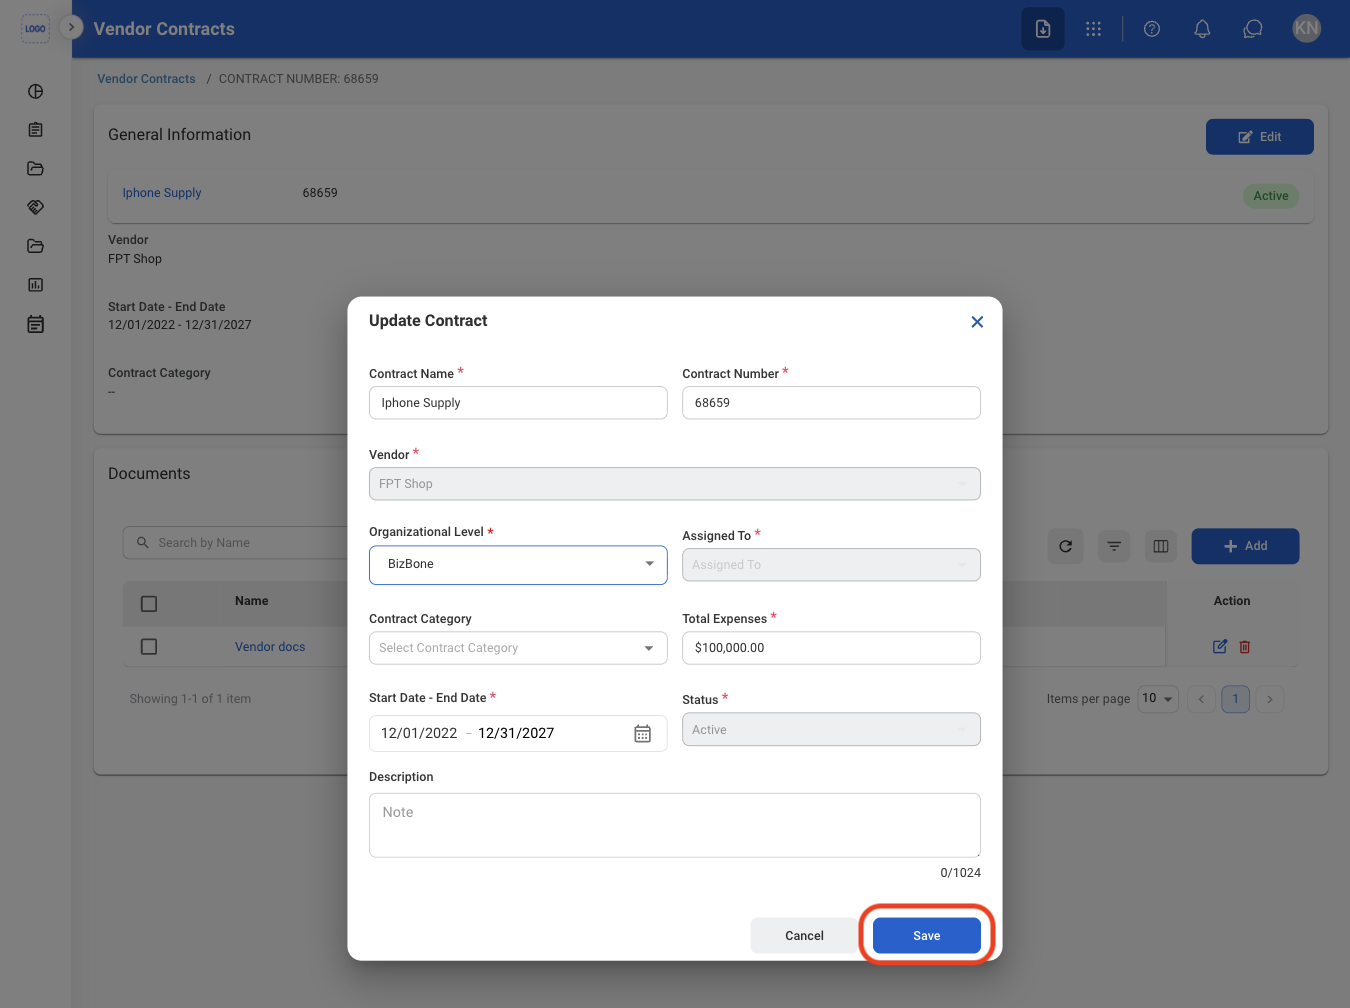Open the notifications bell icon
Viewport: 1350px width, 1008px height.
(x=1202, y=29)
